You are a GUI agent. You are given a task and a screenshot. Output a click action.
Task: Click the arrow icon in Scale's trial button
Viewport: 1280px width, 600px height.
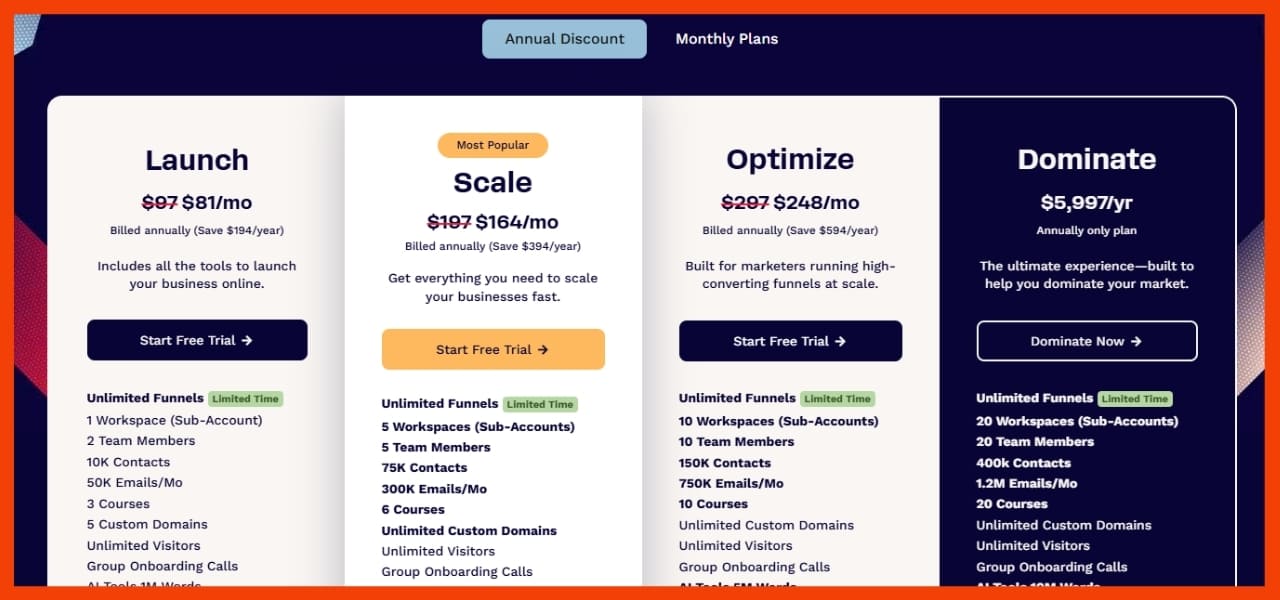click(543, 349)
